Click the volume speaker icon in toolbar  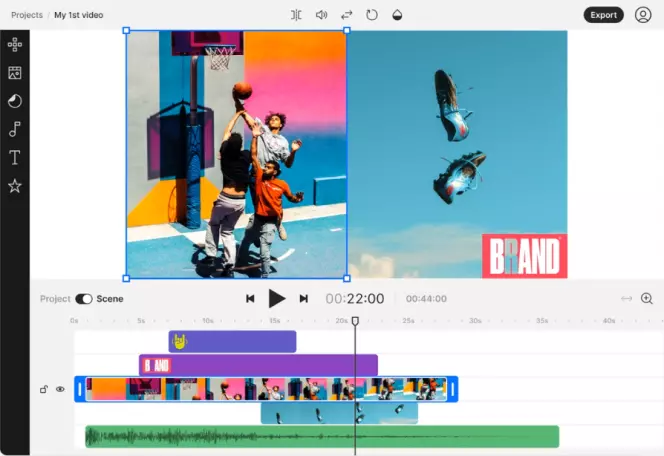click(x=321, y=15)
